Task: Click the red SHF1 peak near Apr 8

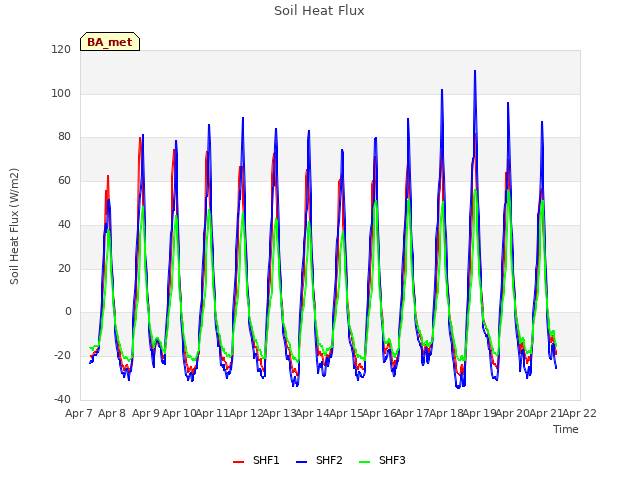Action: click(108, 176)
